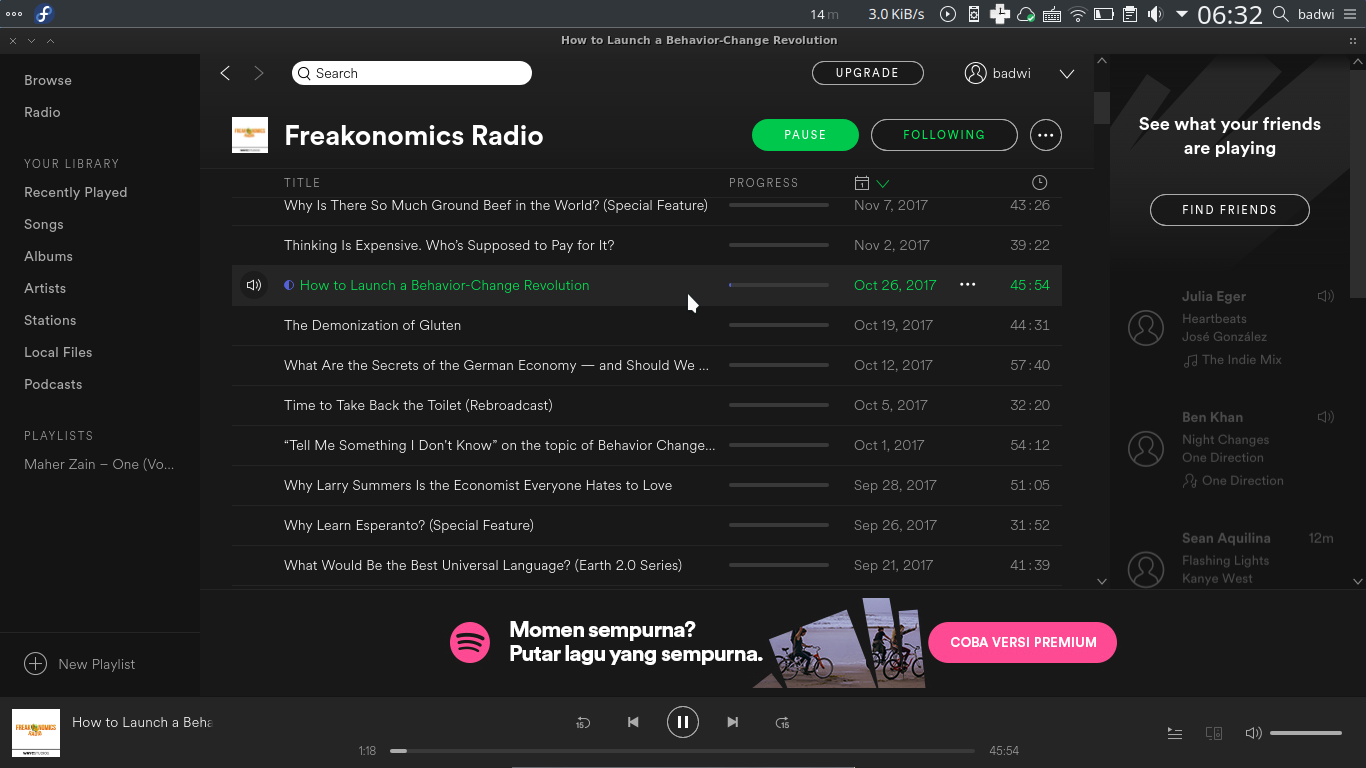Toggle the date sort direction arrow

pyautogui.click(x=883, y=183)
